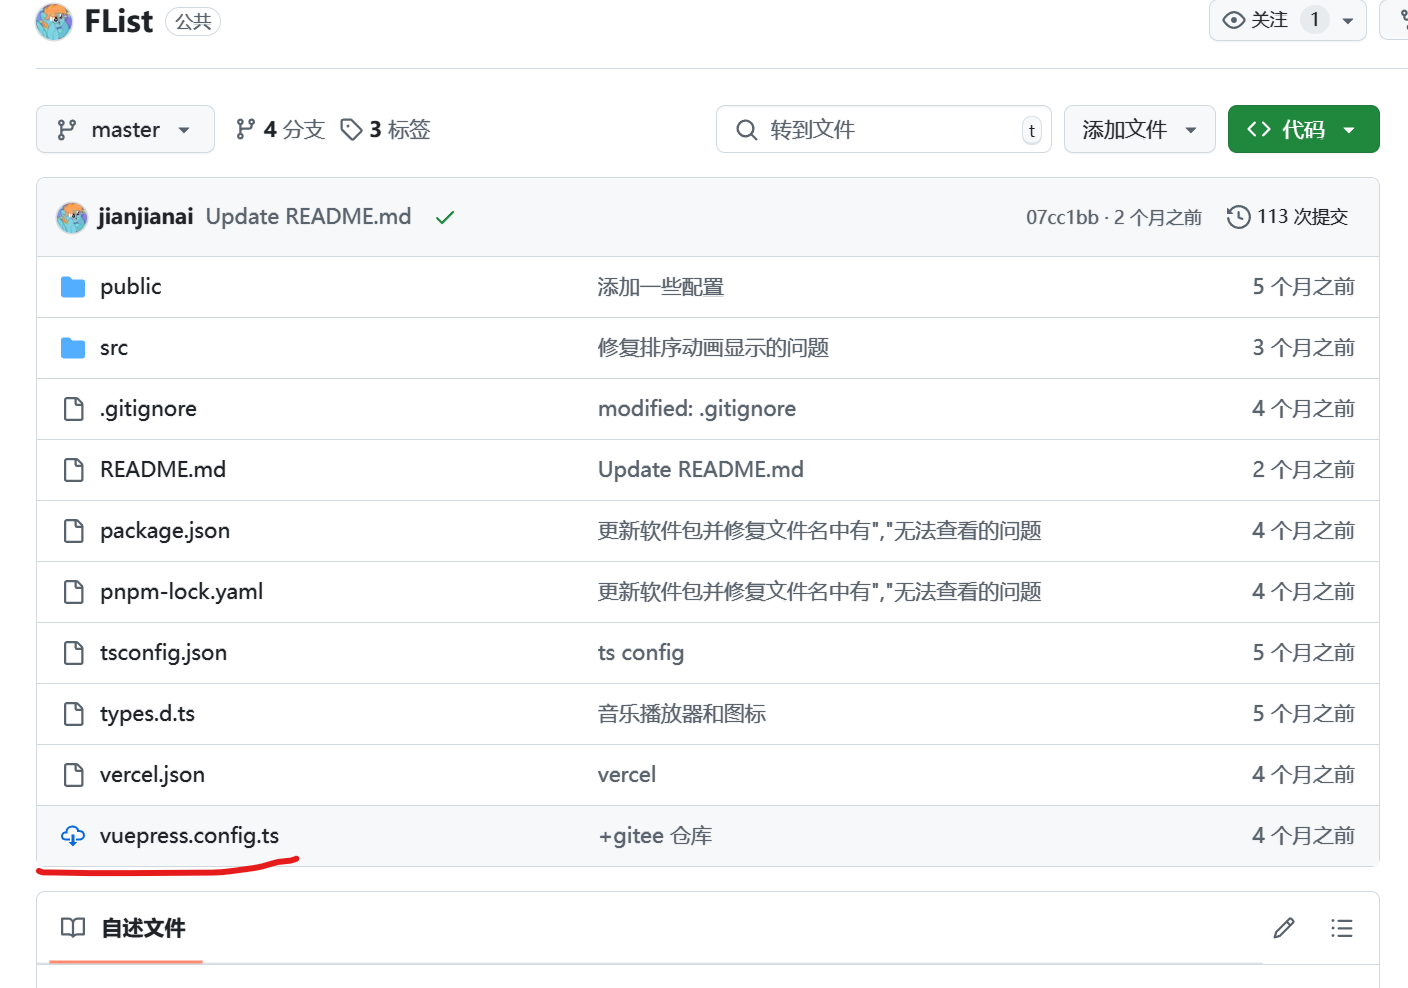Click the edit README pencil icon

(1284, 928)
